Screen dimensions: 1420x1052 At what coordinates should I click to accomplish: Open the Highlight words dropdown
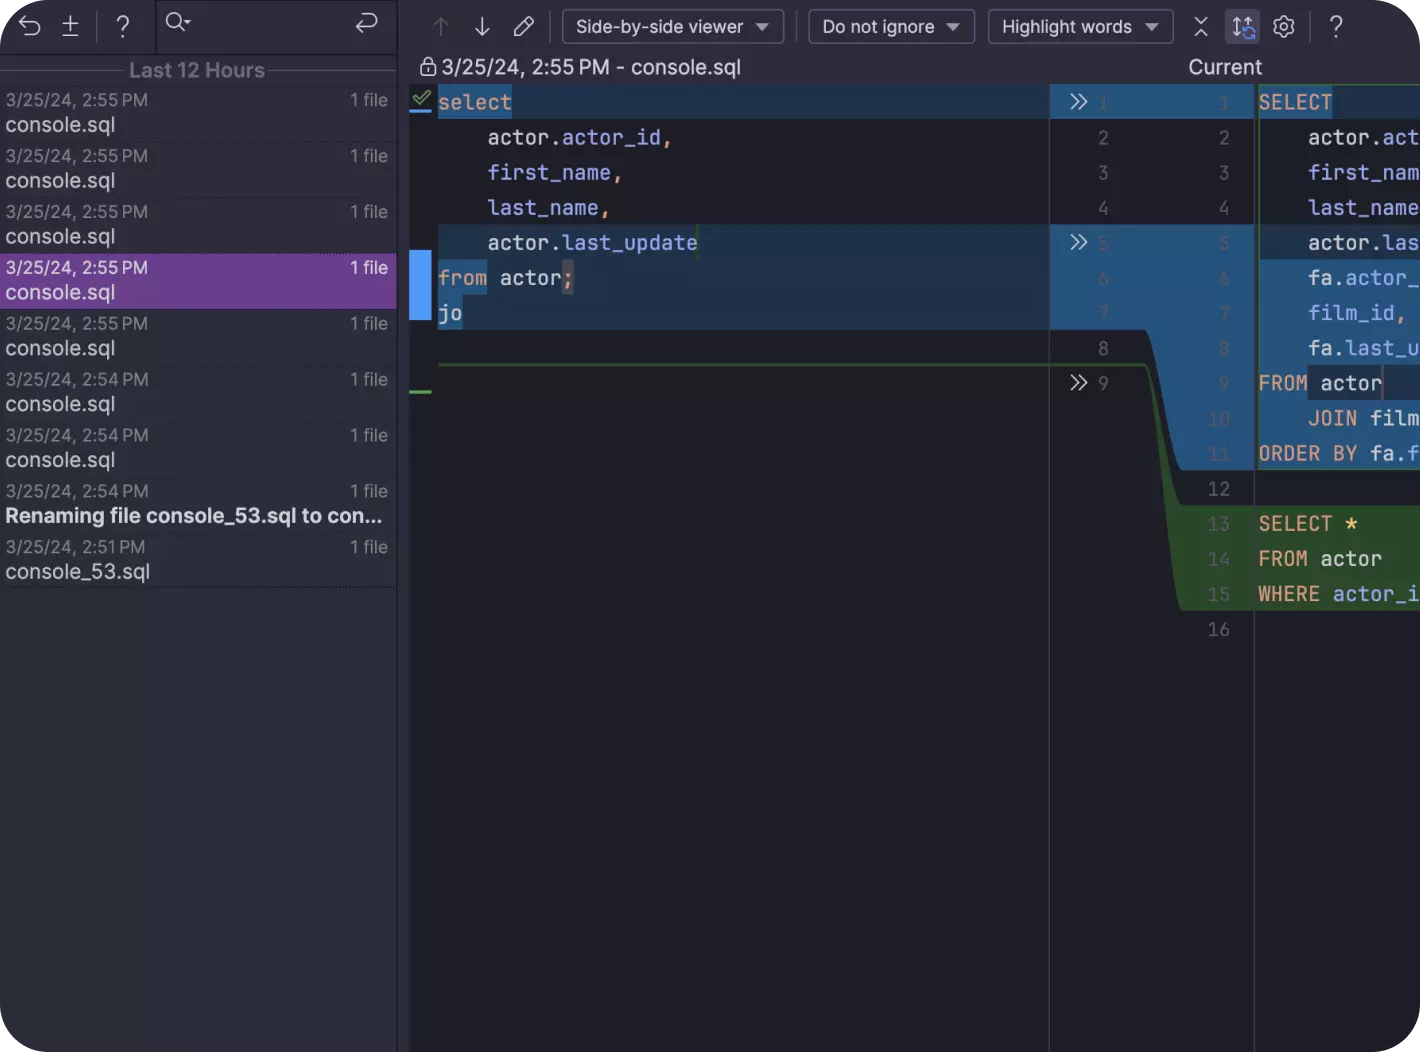(1079, 27)
